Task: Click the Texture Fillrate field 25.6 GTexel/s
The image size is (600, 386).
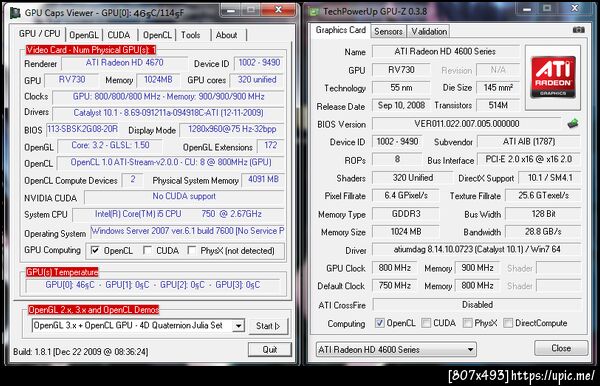Action: (x=543, y=195)
